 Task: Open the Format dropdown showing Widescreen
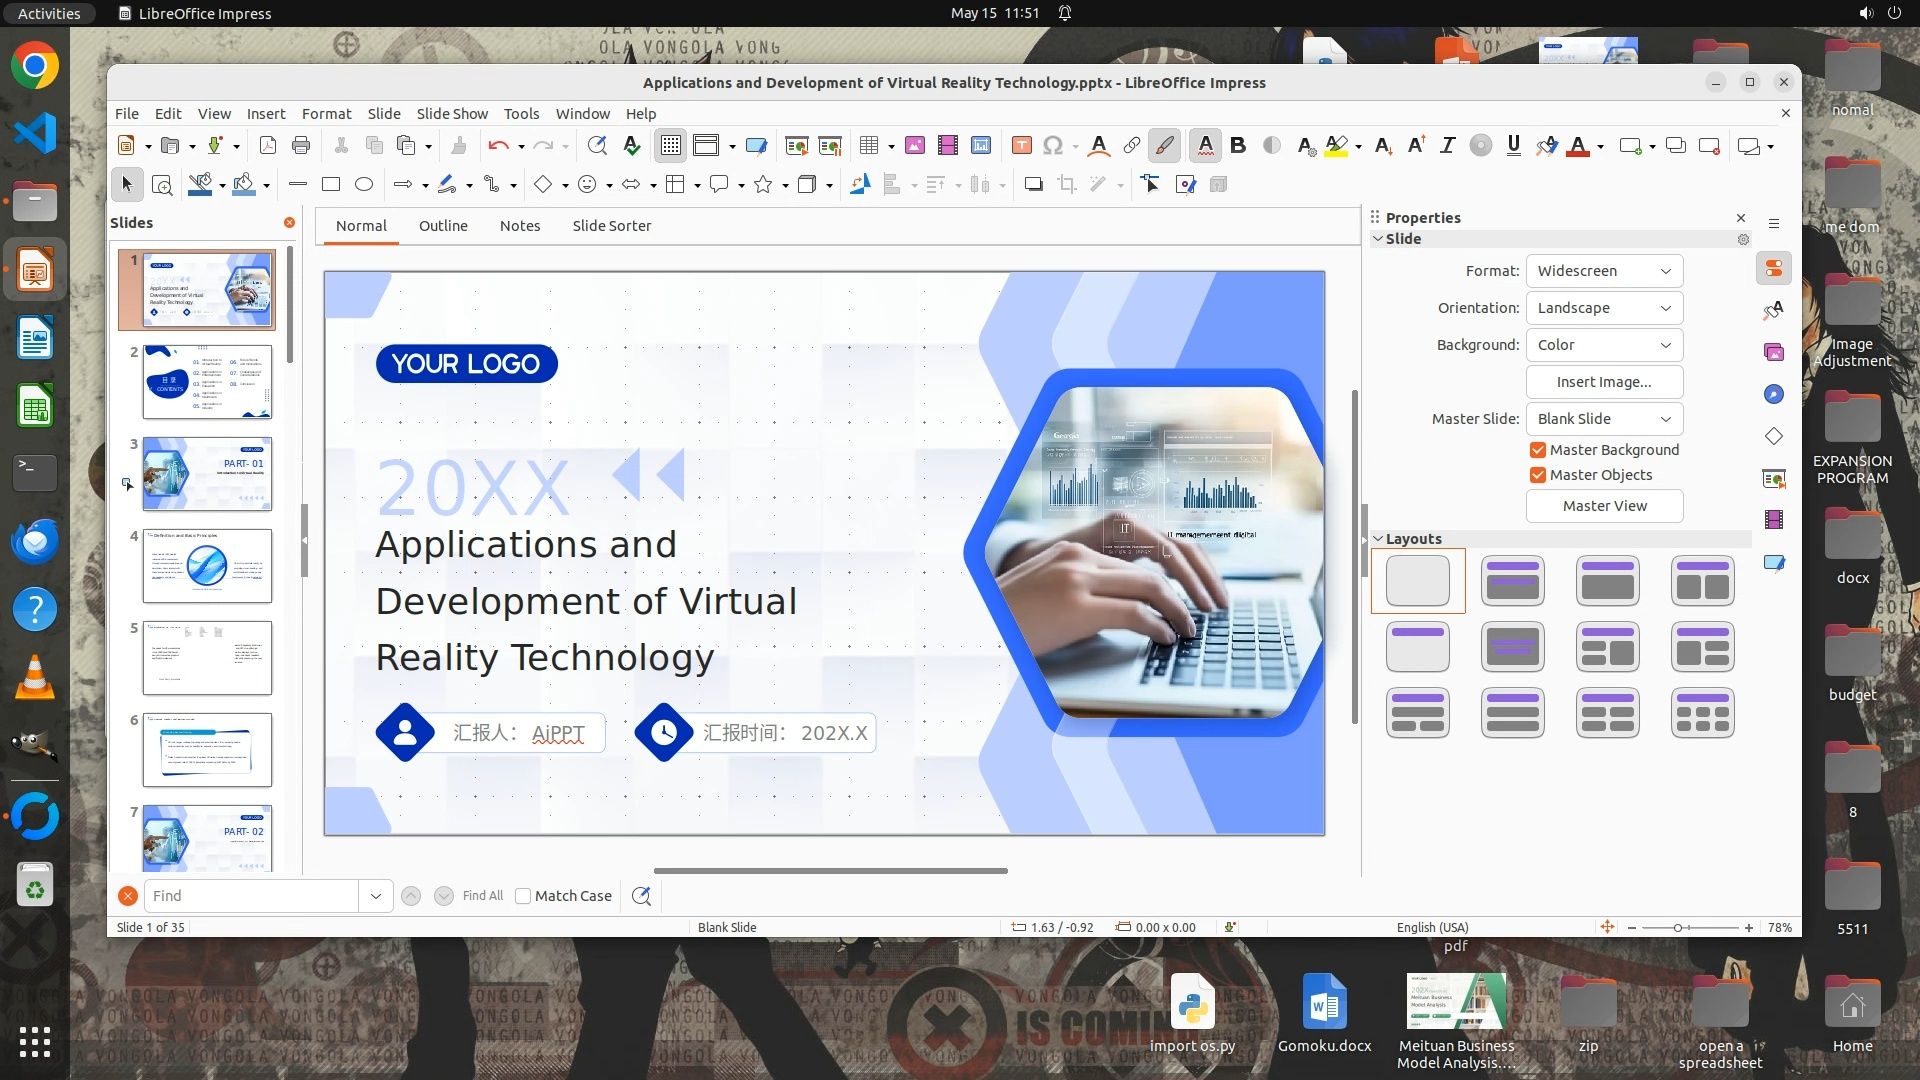coord(1604,271)
